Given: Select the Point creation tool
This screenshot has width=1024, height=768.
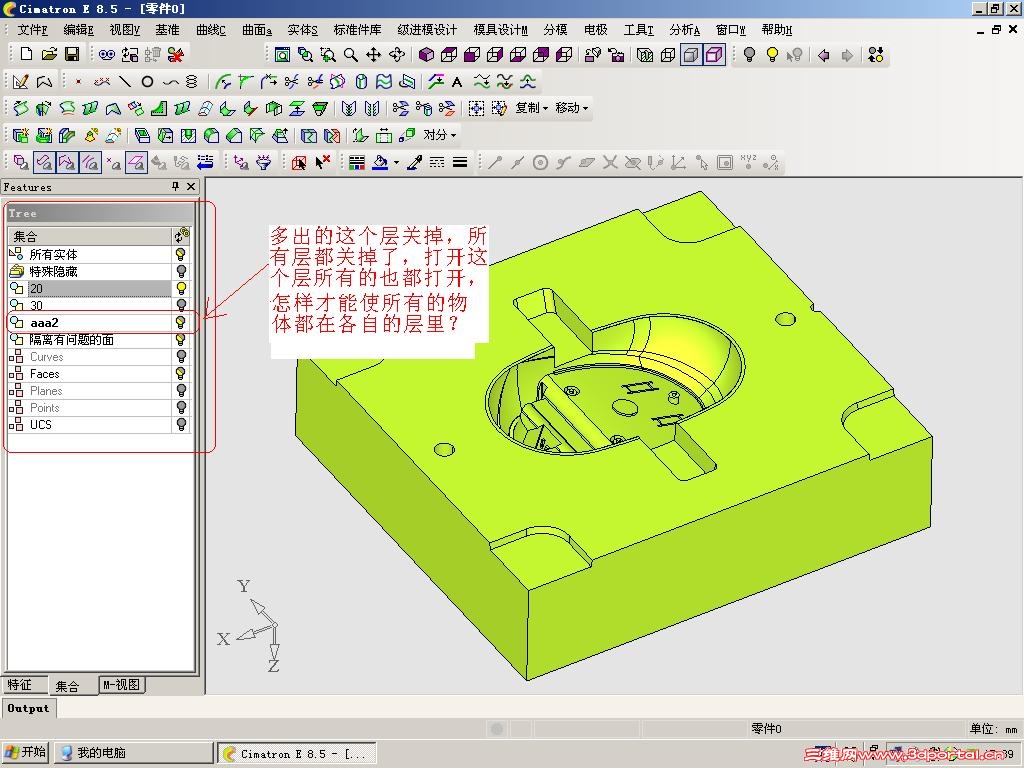Looking at the screenshot, I should (x=78, y=82).
